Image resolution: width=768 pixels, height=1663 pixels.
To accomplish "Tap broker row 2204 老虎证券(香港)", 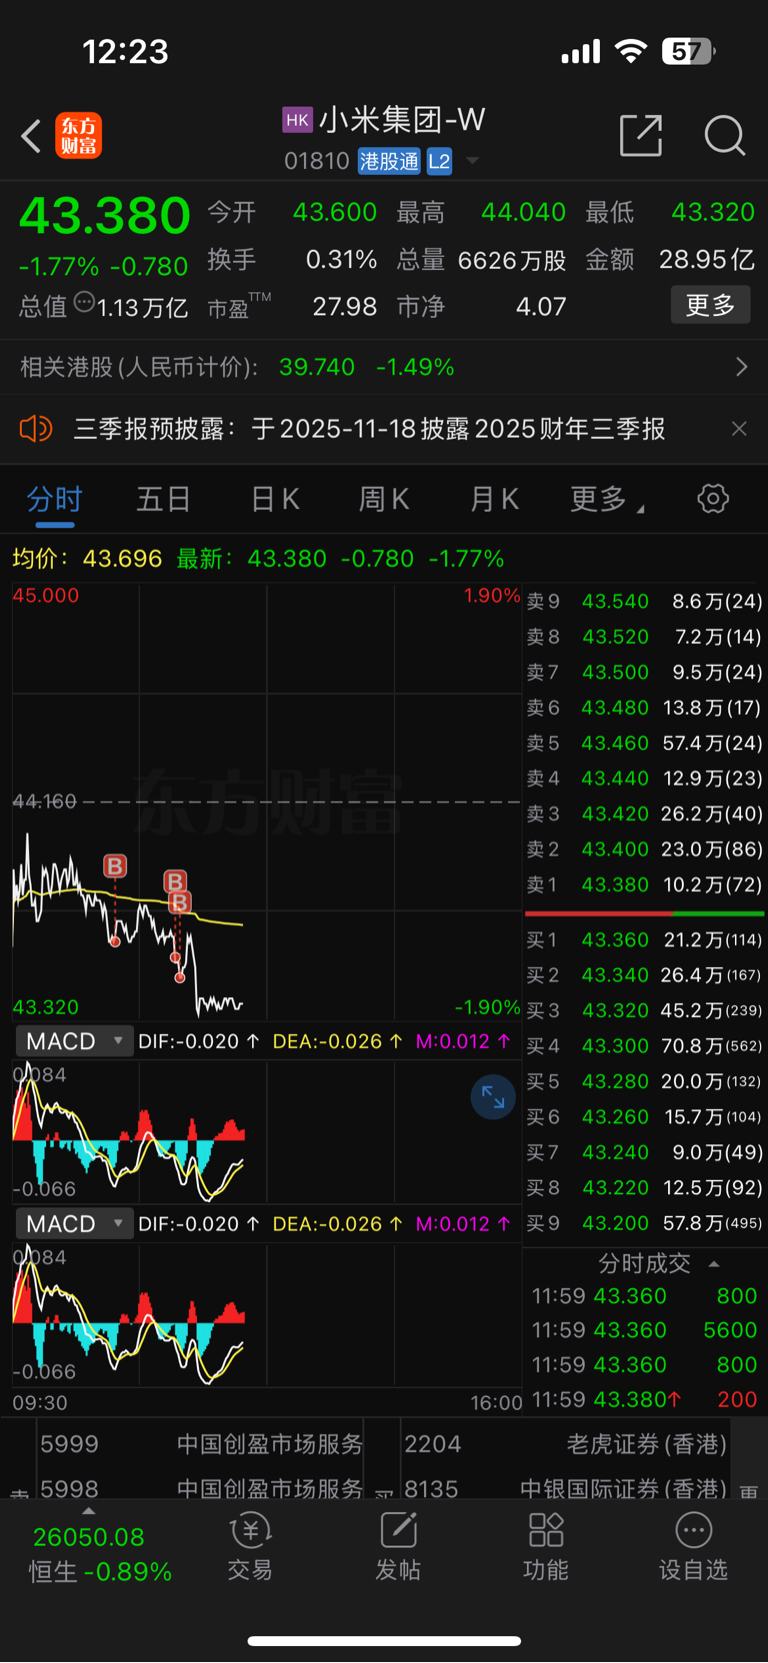I will click(565, 1445).
